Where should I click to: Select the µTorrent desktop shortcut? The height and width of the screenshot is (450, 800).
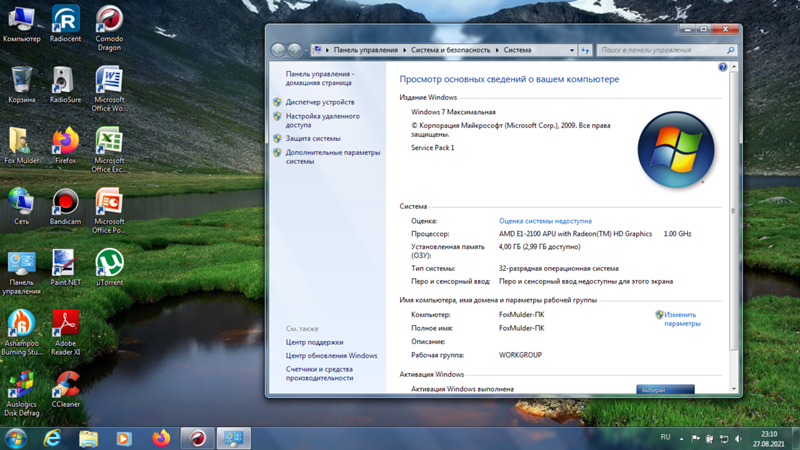109,267
